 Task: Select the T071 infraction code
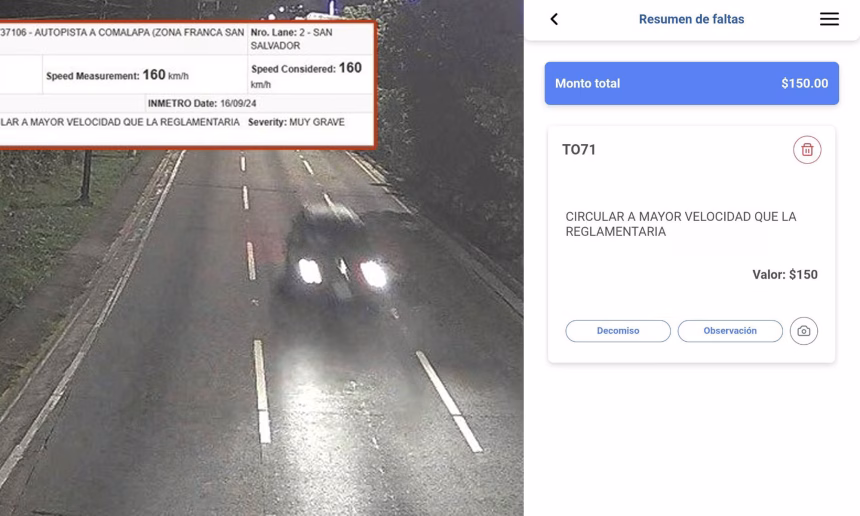pos(579,150)
